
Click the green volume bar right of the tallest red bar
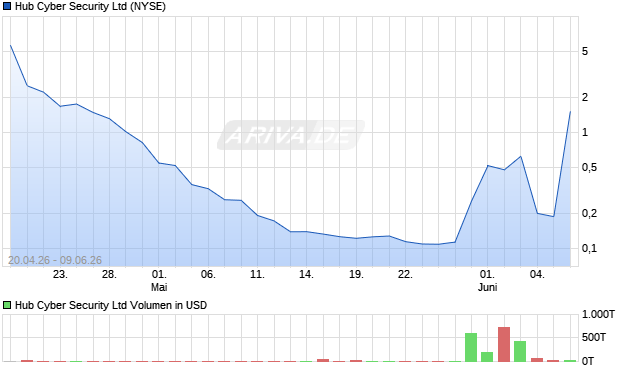tap(520, 351)
